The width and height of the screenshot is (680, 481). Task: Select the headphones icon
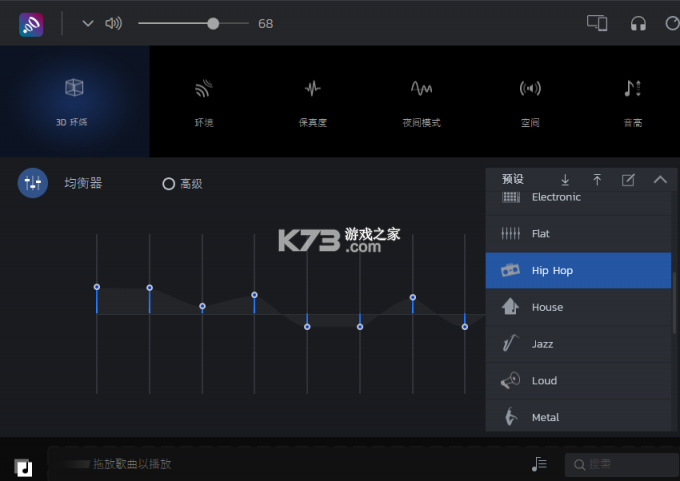coord(638,23)
